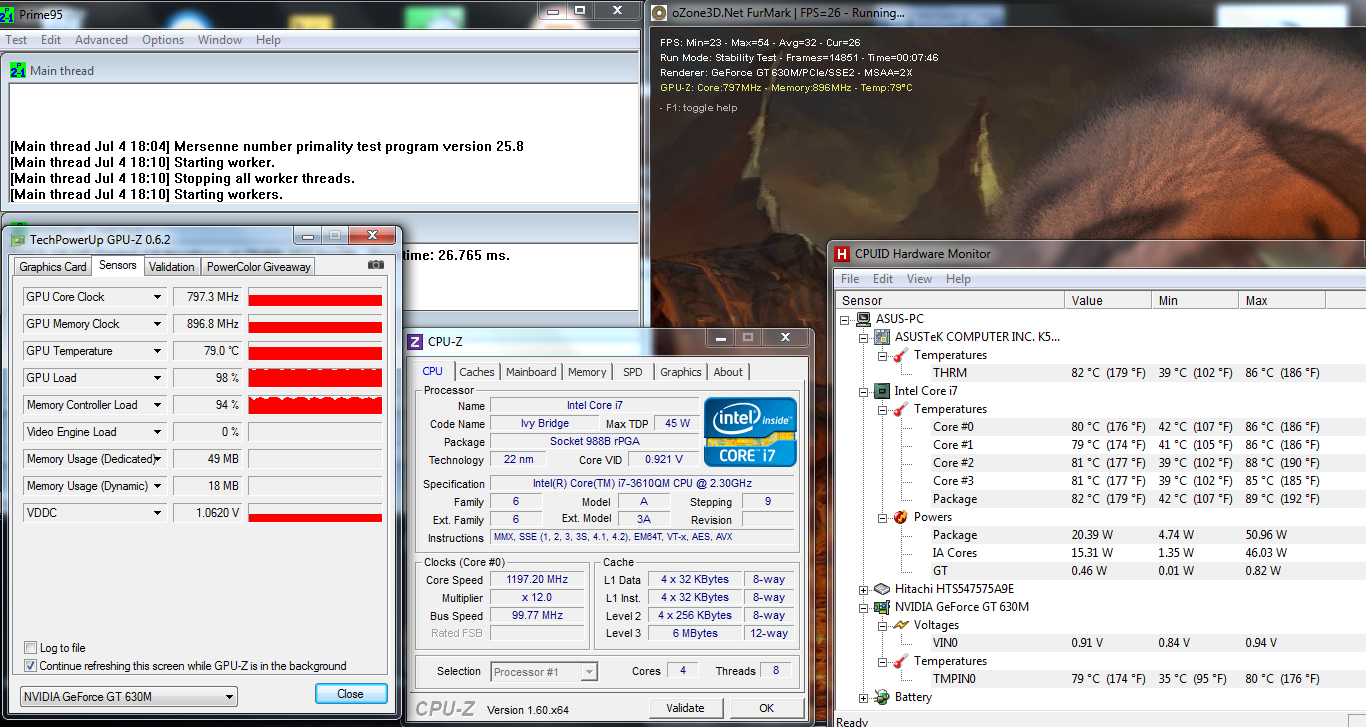Collapse the Intel Core i7 tree node
The image size is (1366, 727).
point(865,391)
